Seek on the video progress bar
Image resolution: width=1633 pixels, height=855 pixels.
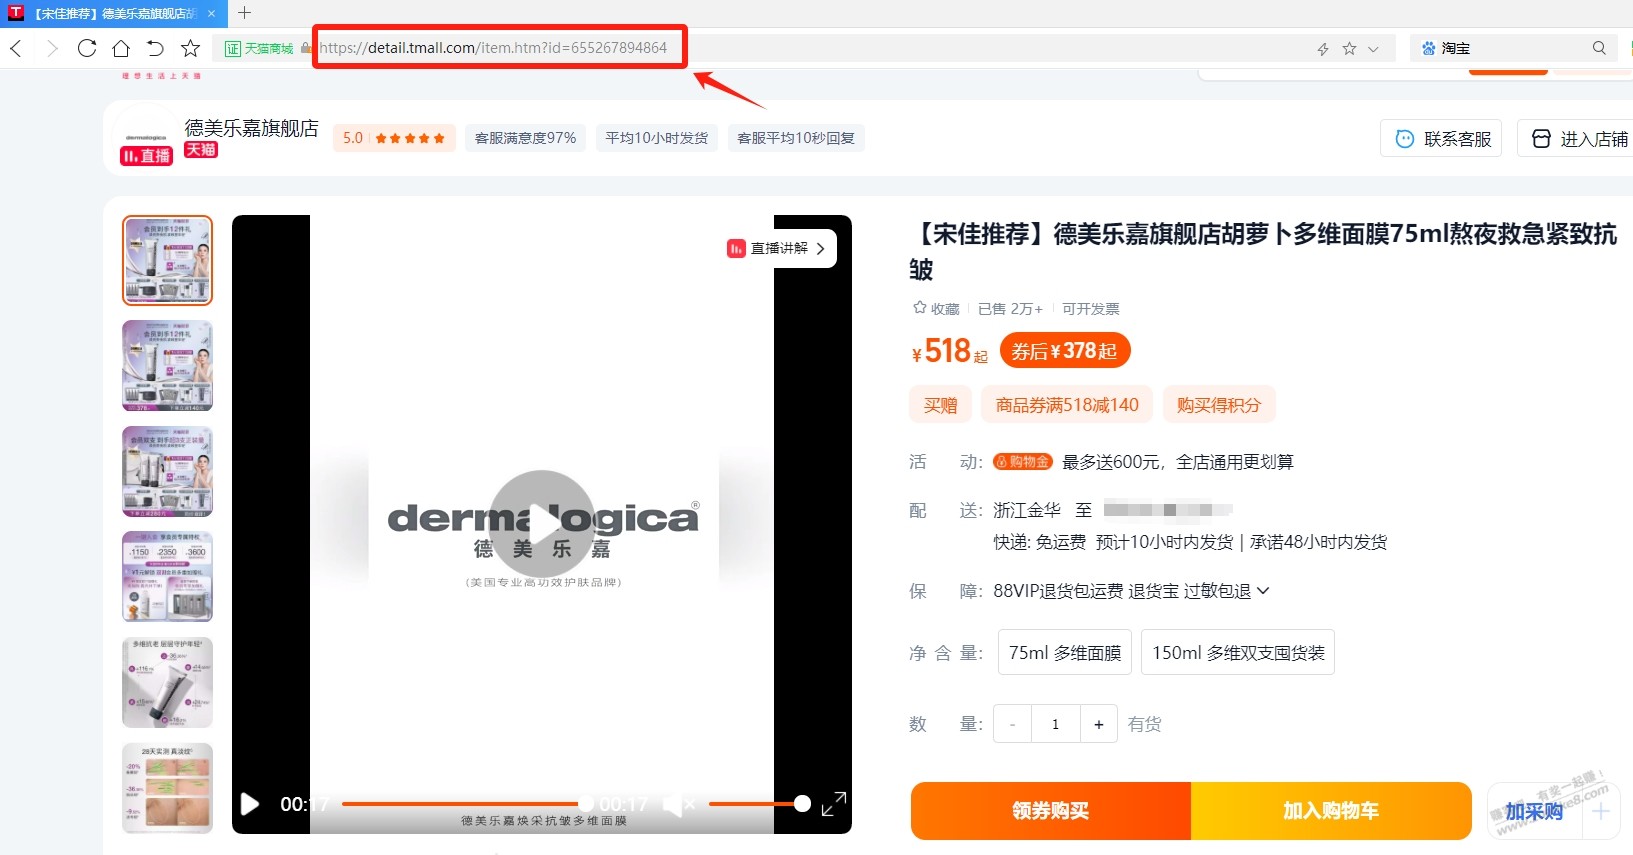pos(466,804)
